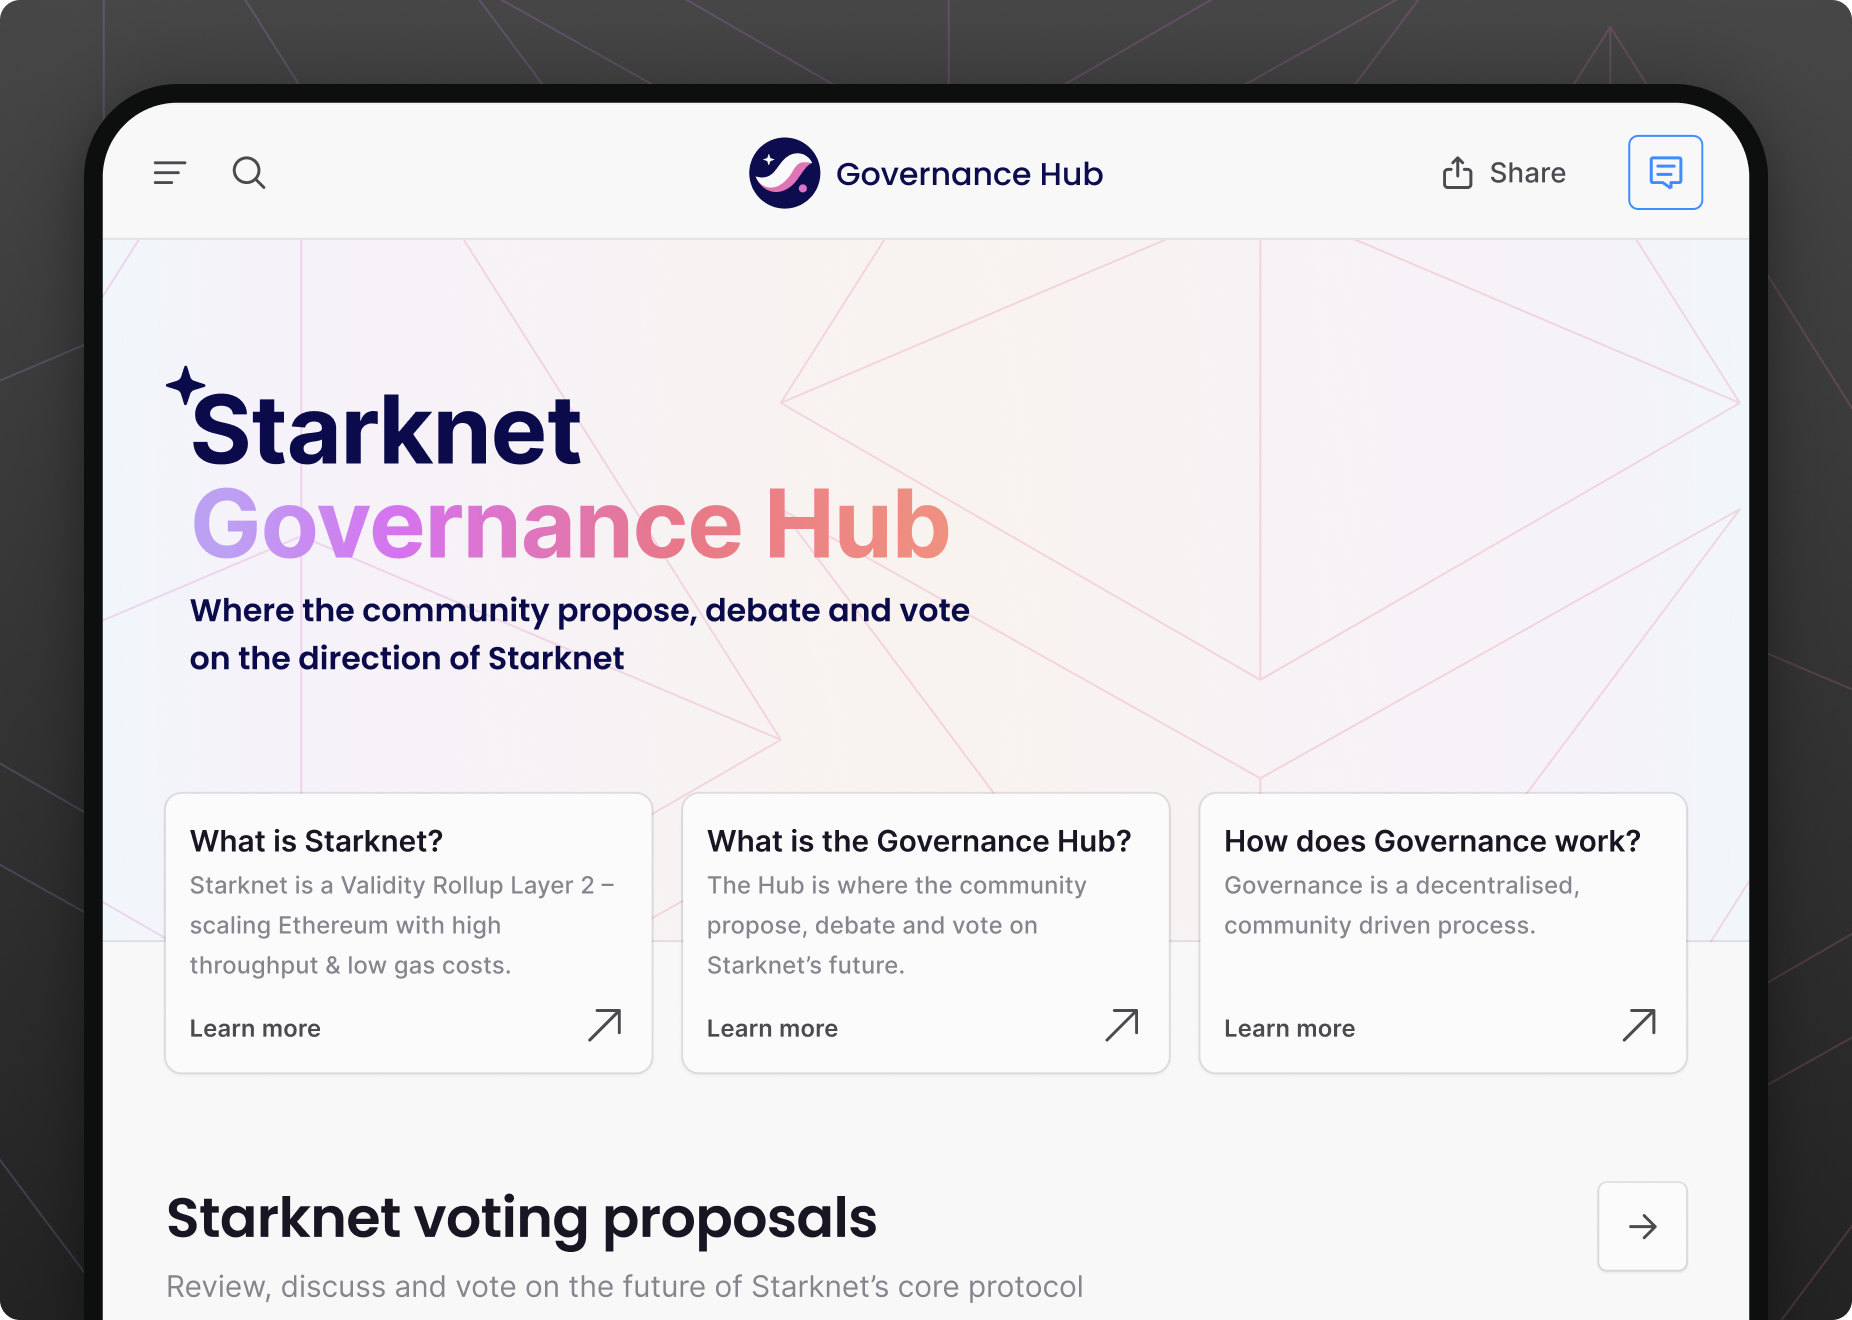The width and height of the screenshot is (1852, 1320).
Task: Select the Governance Hub logo
Action: tap(786, 172)
